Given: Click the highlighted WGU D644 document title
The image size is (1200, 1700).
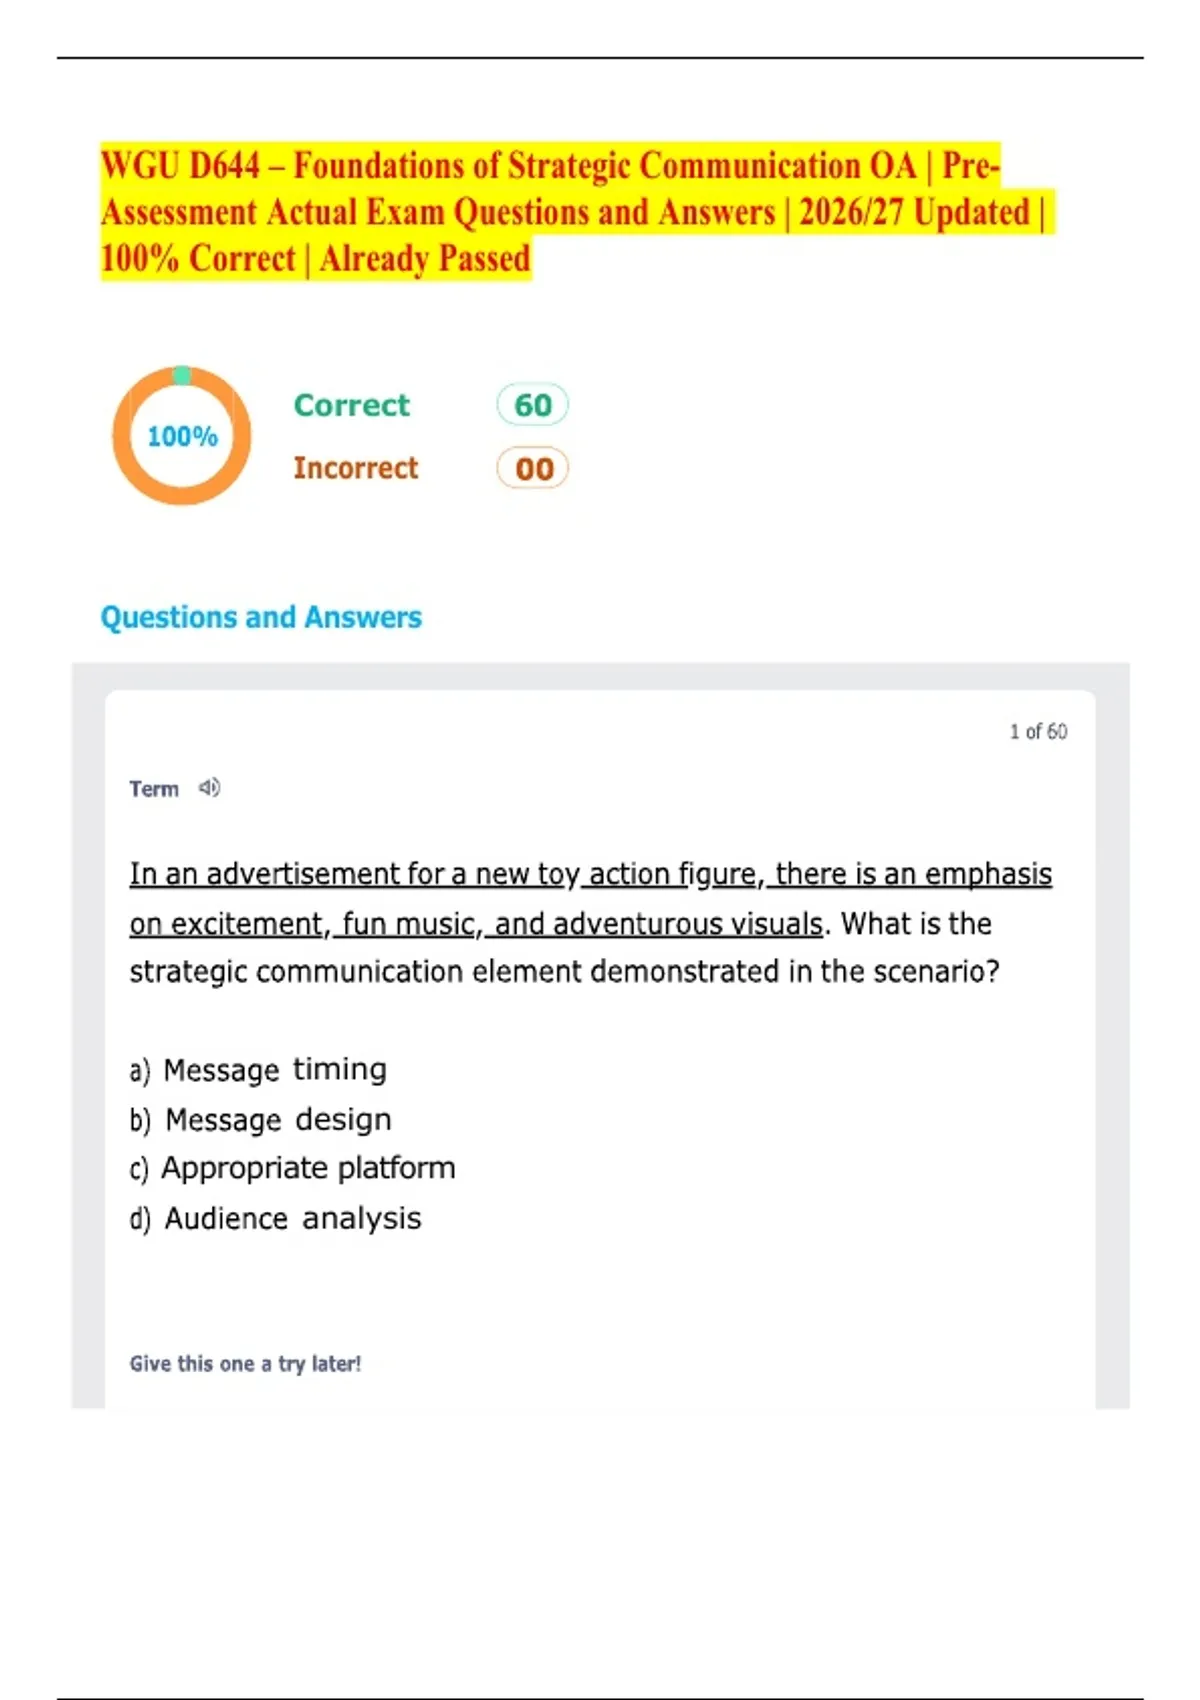Looking at the screenshot, I should coord(577,211).
